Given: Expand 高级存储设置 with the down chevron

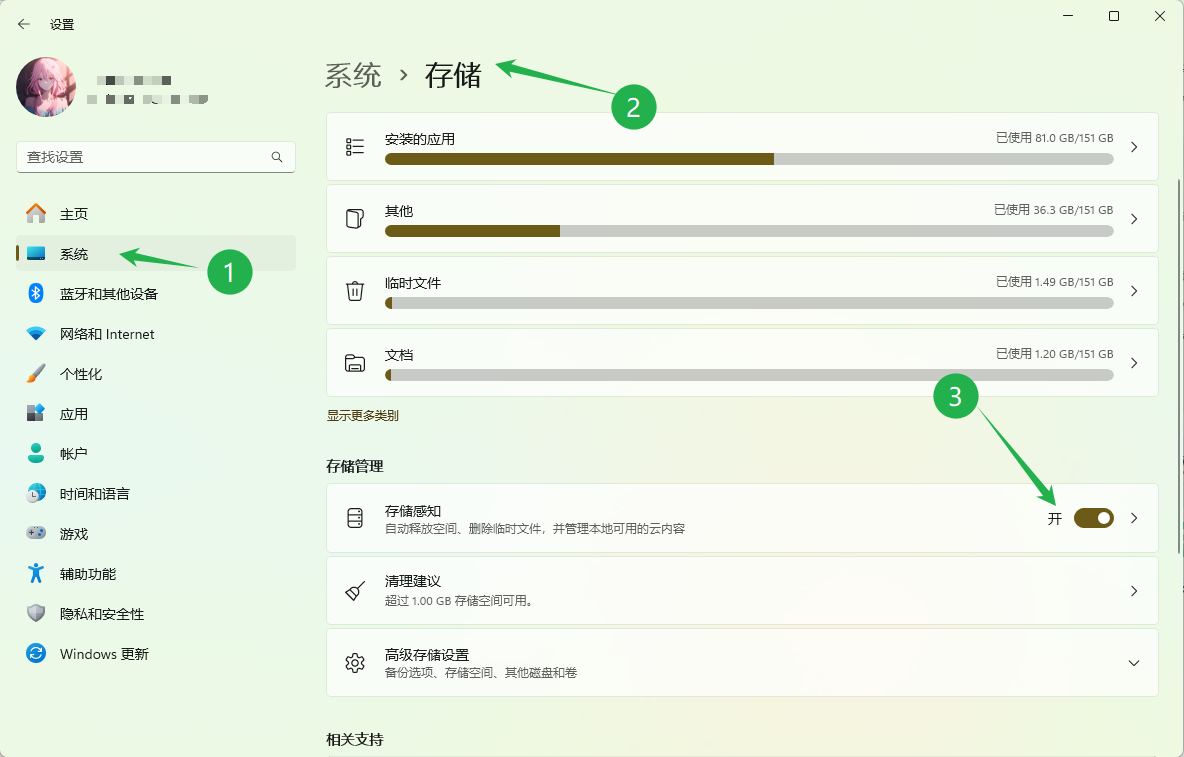Looking at the screenshot, I should (1133, 663).
